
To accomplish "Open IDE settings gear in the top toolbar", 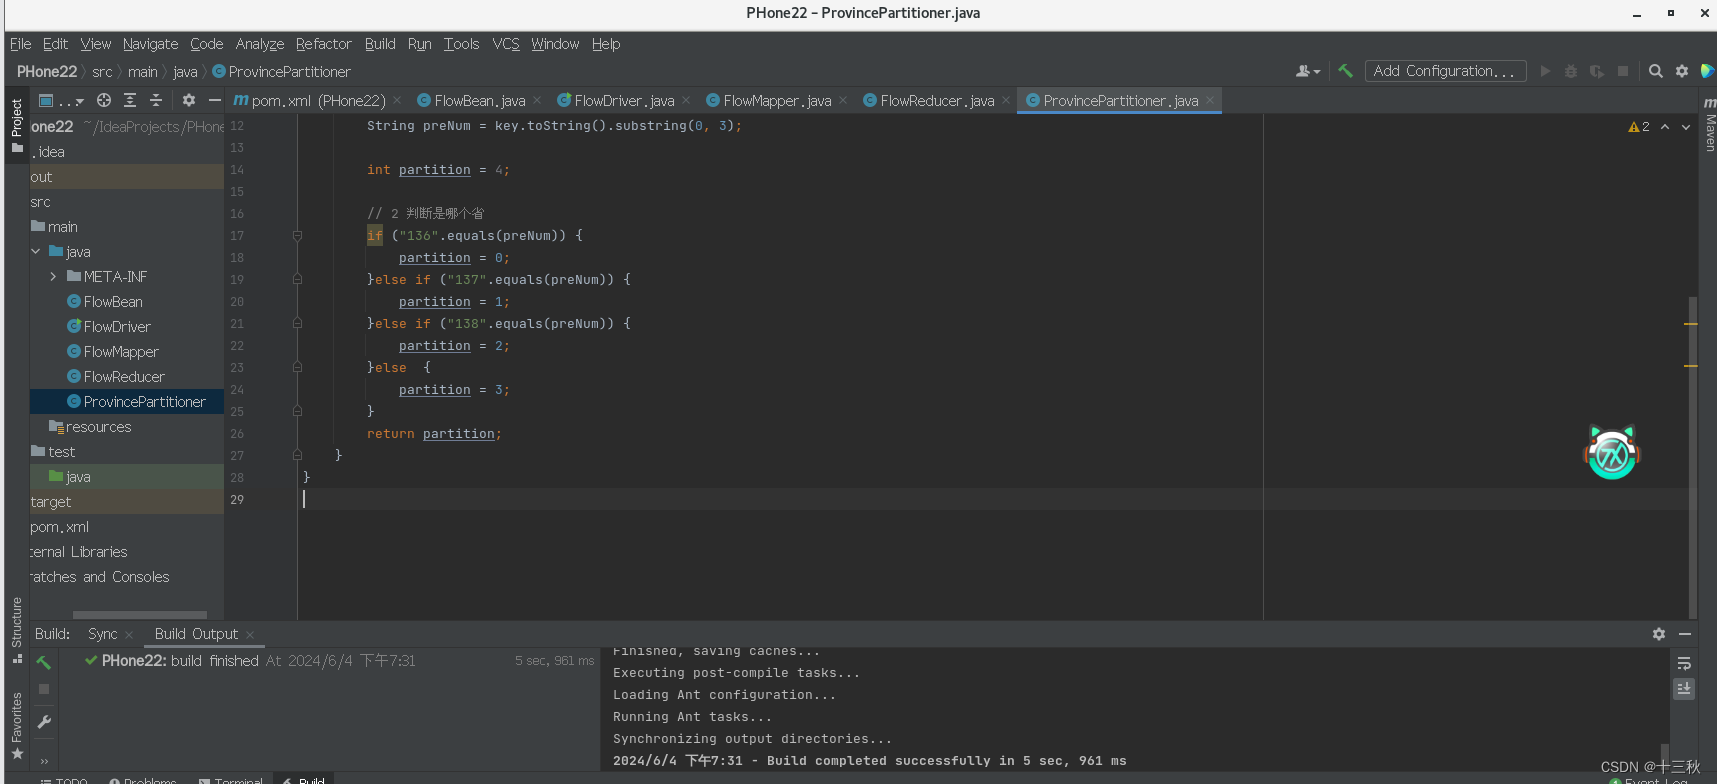I will pos(1682,71).
